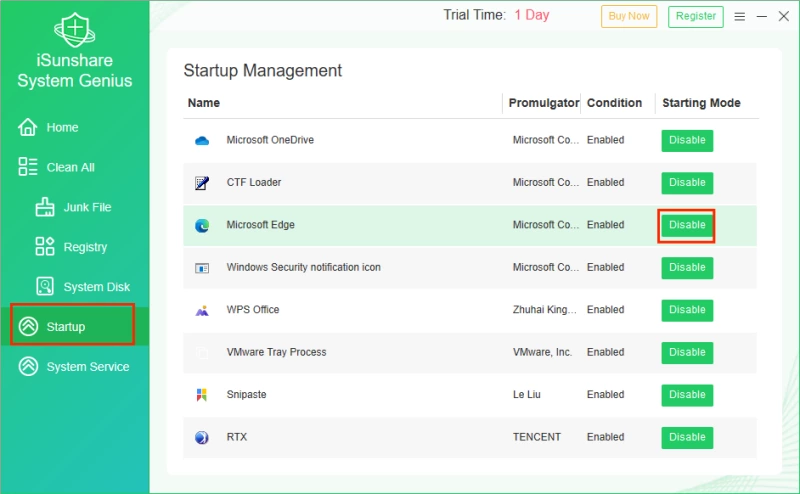Click the System Service circular arrow icon
This screenshot has height=494, width=800.
tap(29, 366)
